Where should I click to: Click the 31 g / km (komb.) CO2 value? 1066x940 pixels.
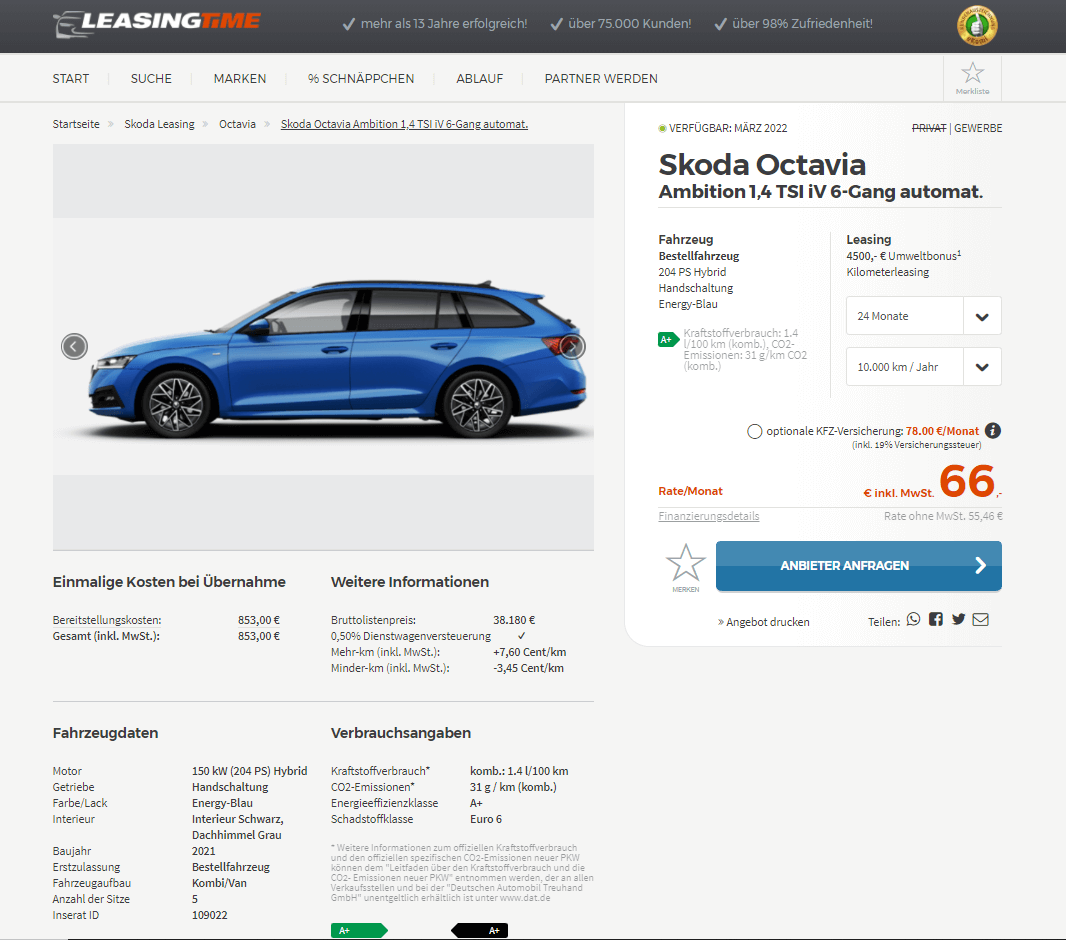pyautogui.click(x=513, y=787)
